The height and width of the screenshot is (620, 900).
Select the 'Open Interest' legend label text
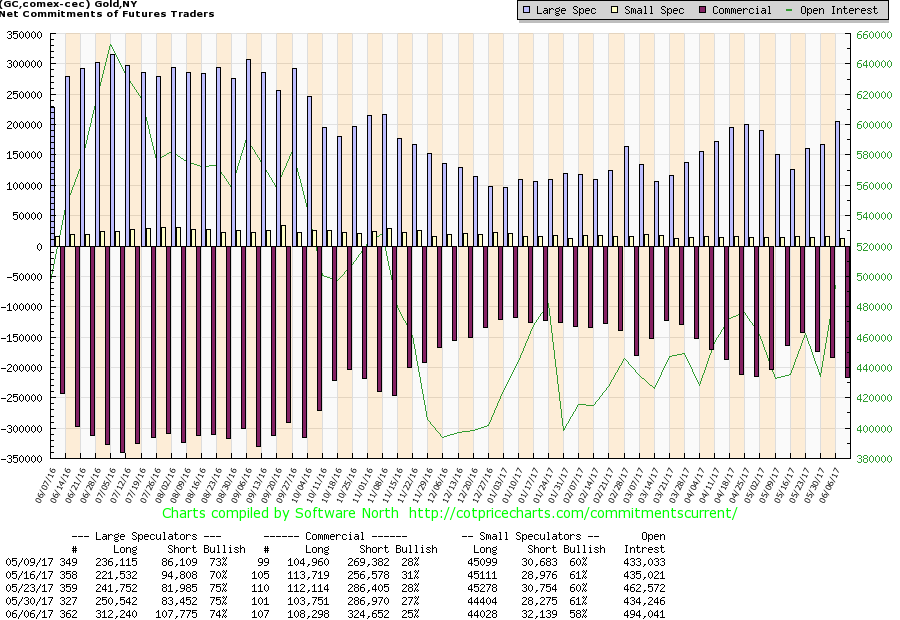(841, 10)
